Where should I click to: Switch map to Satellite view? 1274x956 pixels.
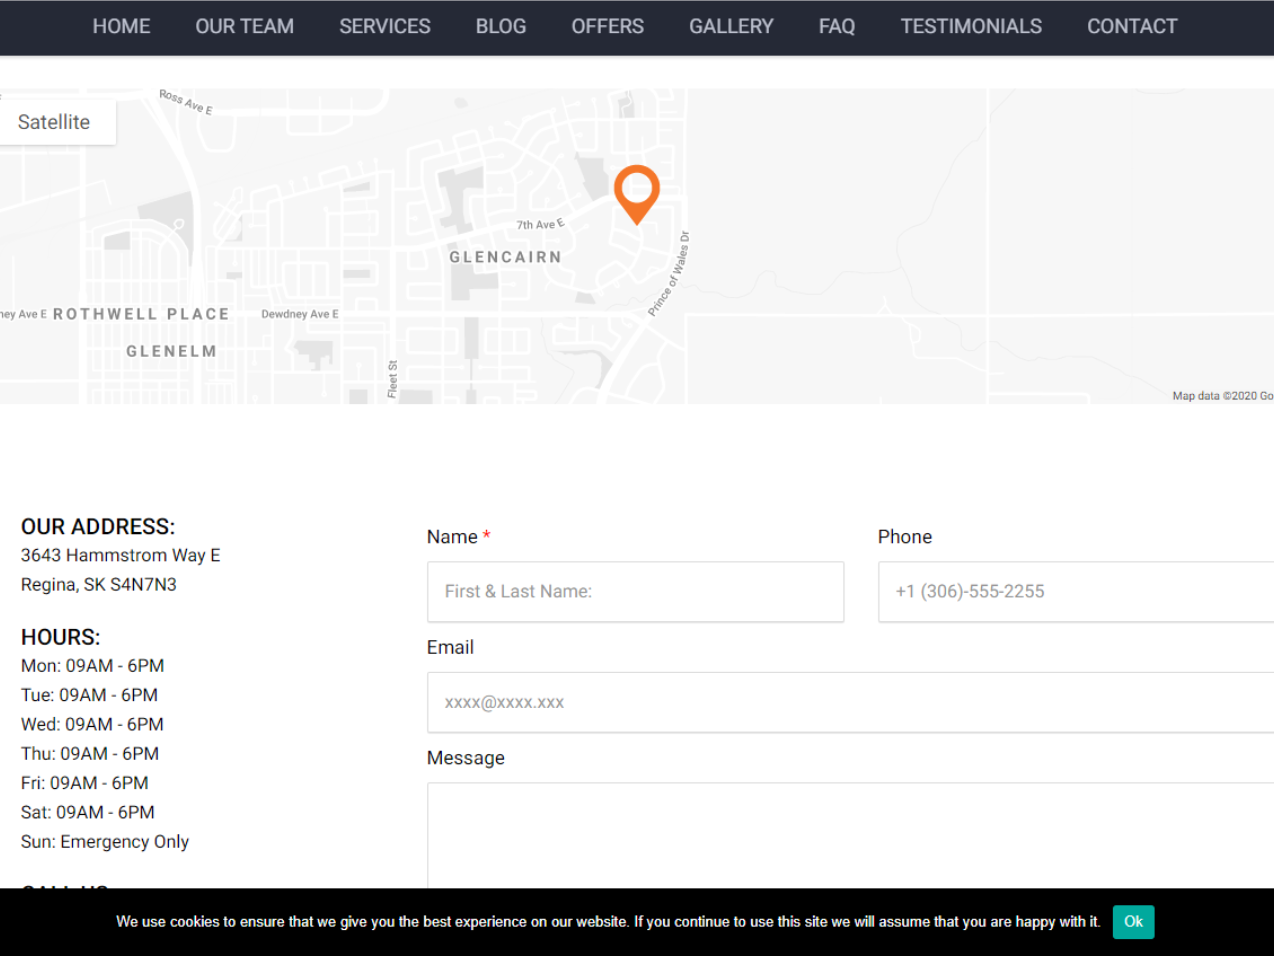point(55,122)
